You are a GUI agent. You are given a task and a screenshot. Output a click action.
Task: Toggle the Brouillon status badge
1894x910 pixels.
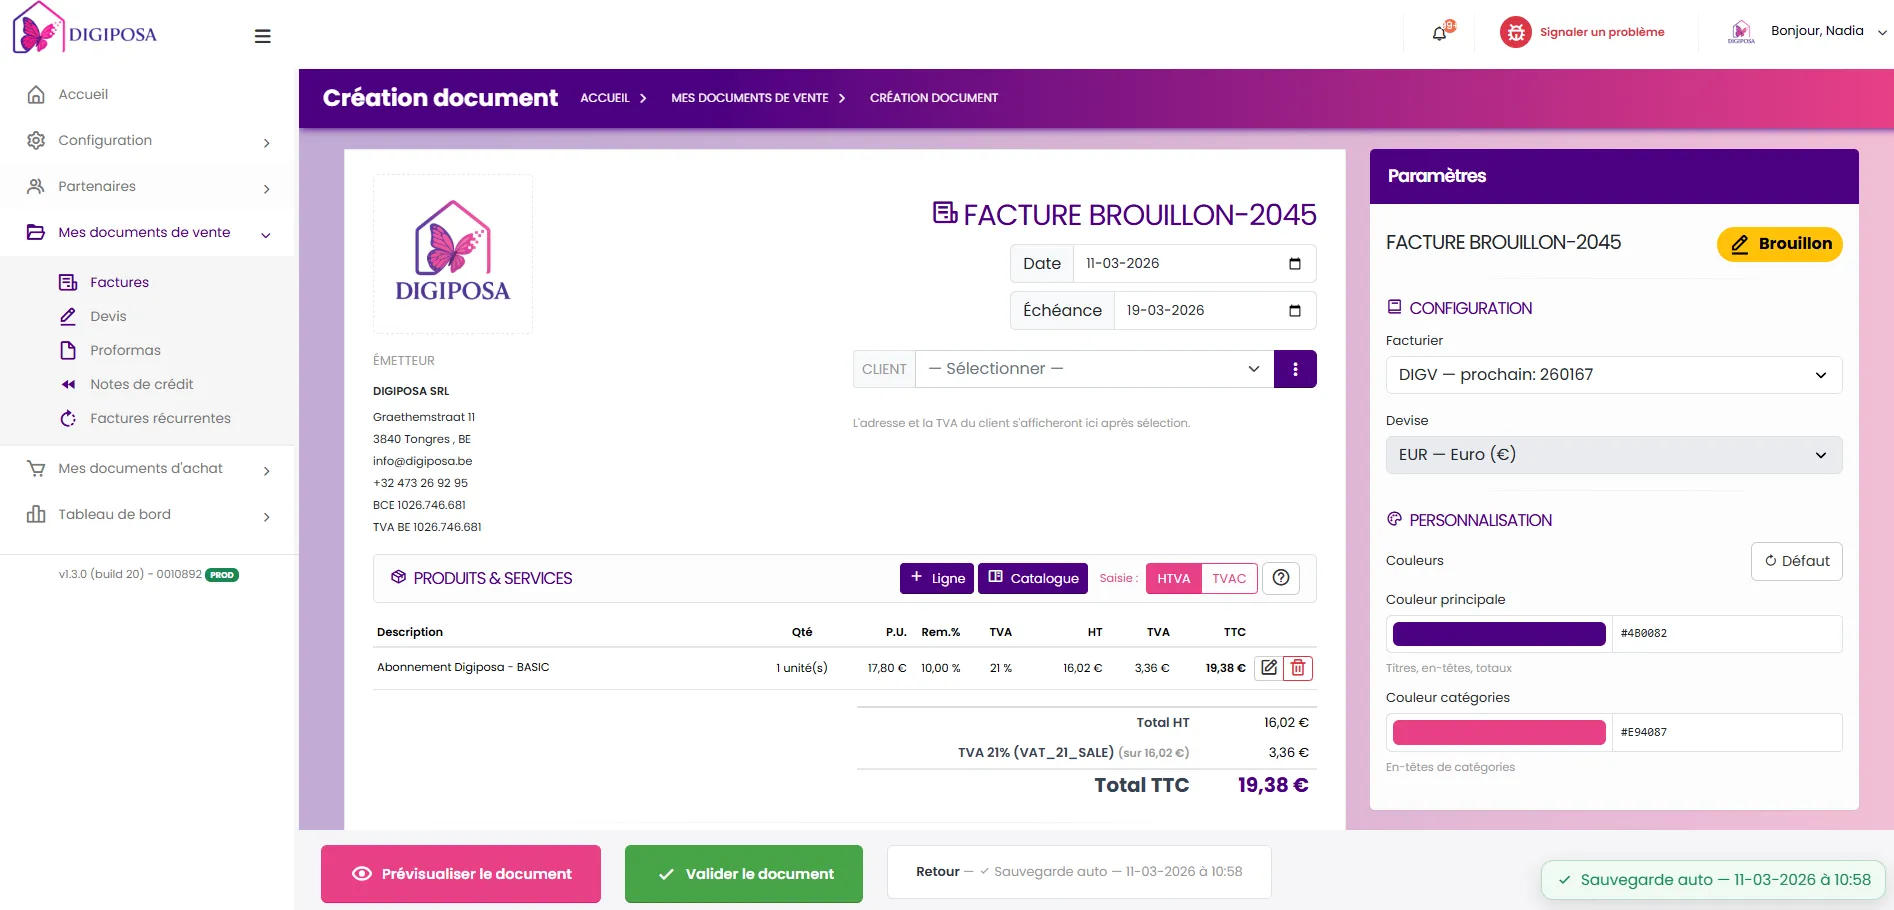(1779, 244)
